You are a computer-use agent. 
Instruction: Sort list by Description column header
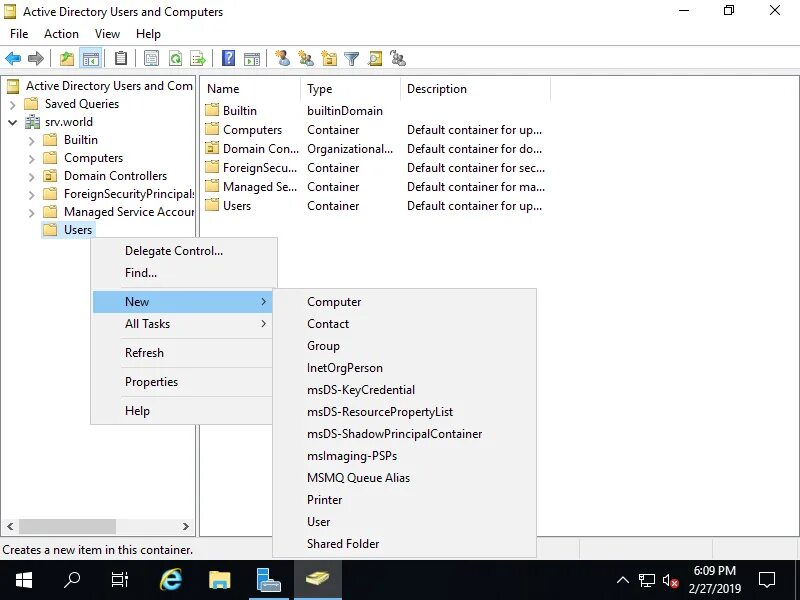476,89
